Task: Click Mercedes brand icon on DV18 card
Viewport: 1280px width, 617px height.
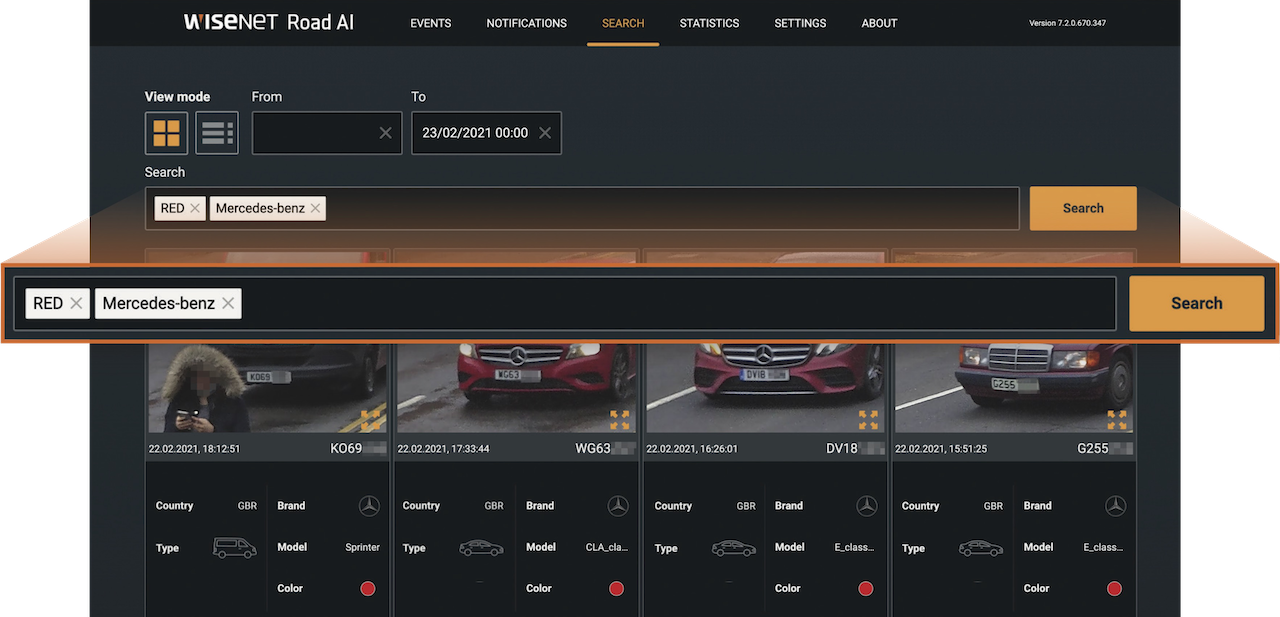Action: [x=867, y=506]
